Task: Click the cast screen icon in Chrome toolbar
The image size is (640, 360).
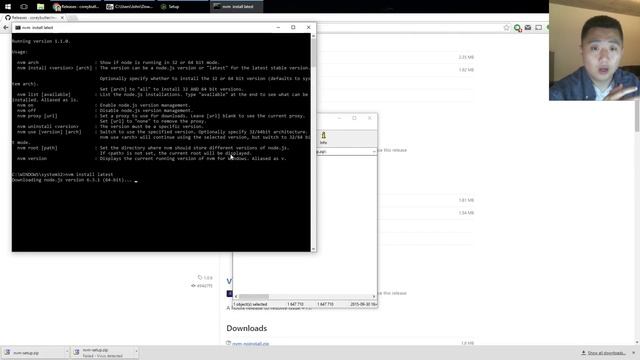Action: [539, 28]
